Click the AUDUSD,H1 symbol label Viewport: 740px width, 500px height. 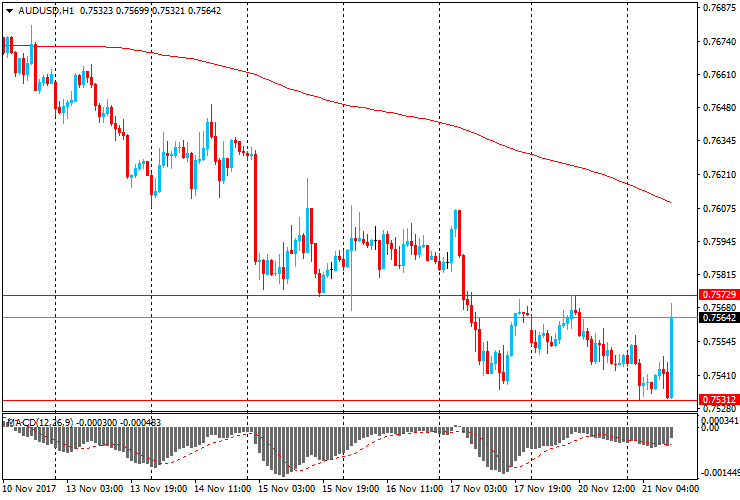pos(46,10)
